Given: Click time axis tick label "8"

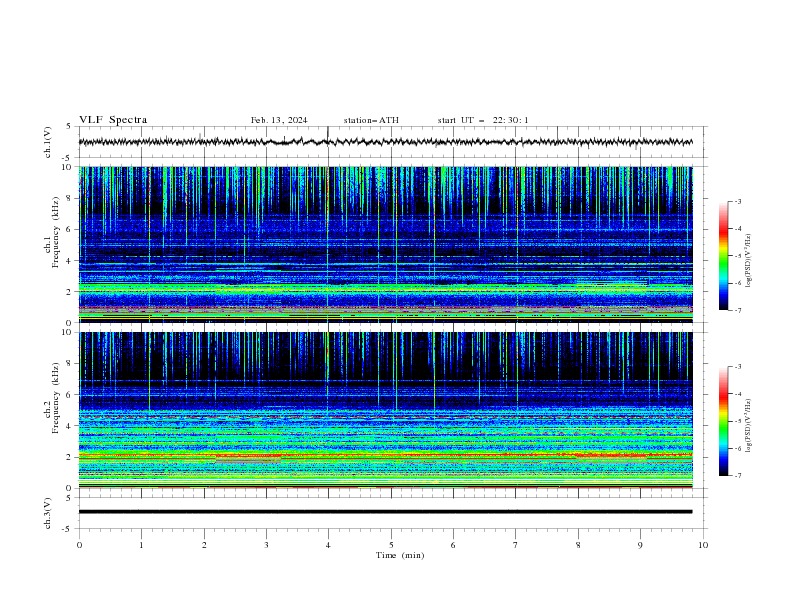Looking at the screenshot, I should click(578, 545).
